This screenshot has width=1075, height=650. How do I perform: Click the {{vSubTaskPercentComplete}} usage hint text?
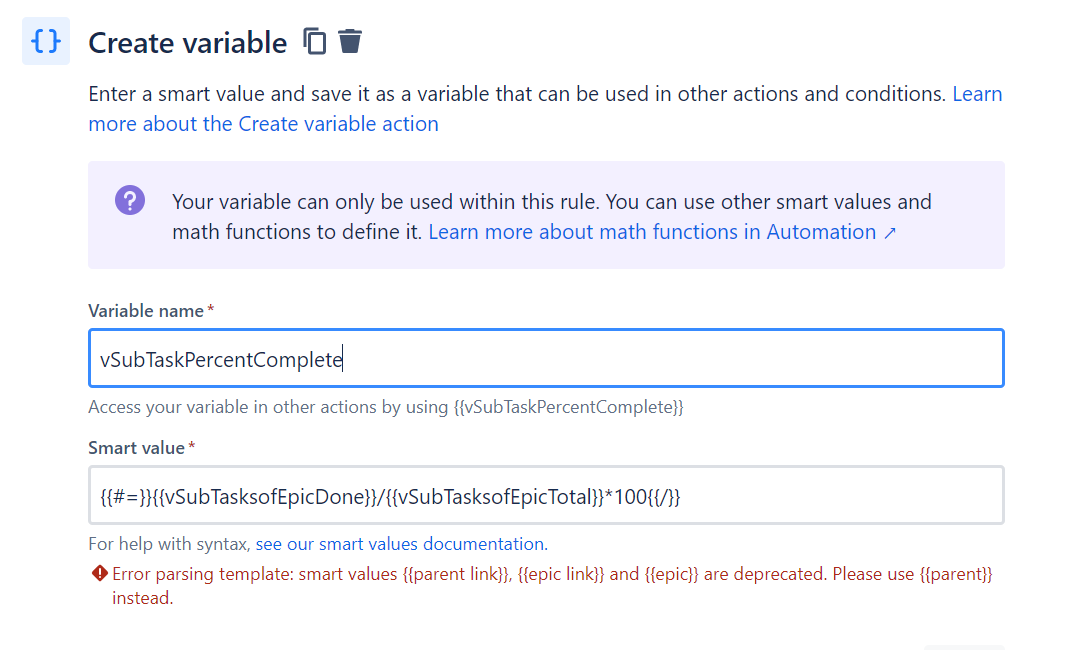point(568,407)
